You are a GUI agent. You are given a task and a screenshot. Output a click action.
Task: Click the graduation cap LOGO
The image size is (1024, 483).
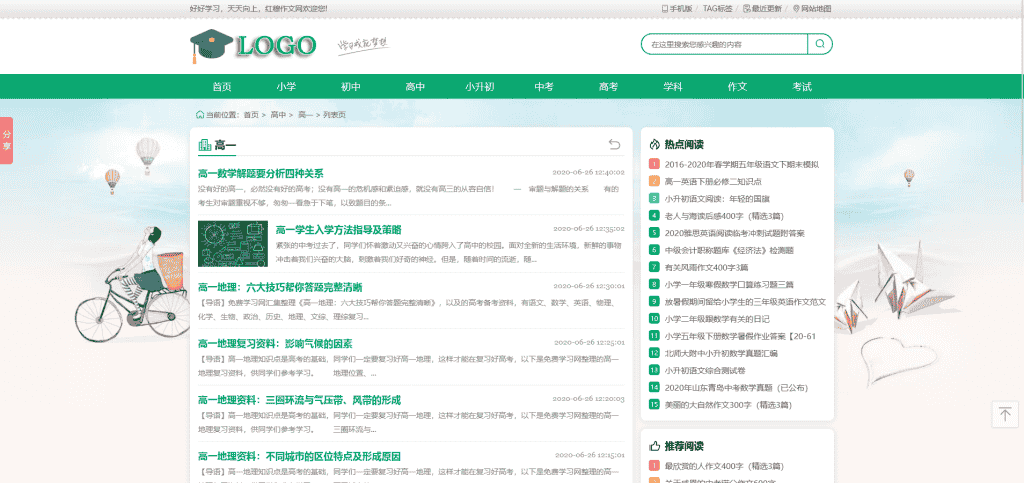coord(252,45)
